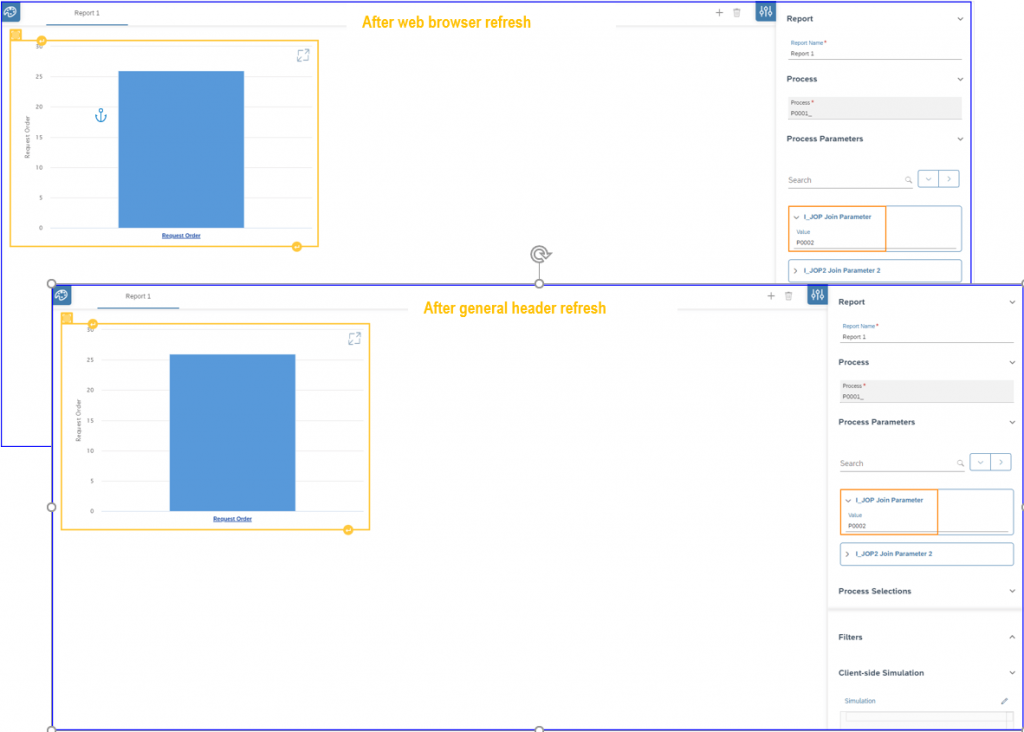This screenshot has height=732, width=1024.
Task: Open the Report 1 tab in top screenshot
Action: click(x=87, y=13)
